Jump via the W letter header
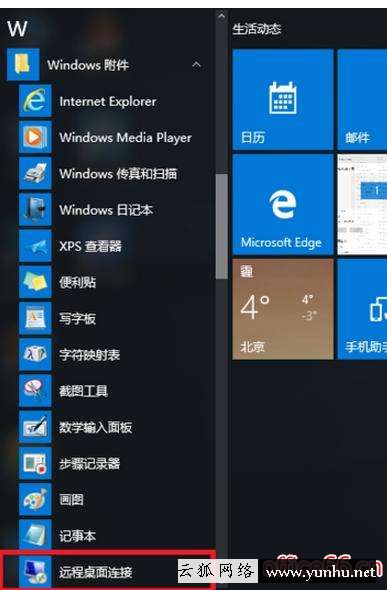Image resolution: width=387 pixels, height=590 pixels. tap(17, 29)
